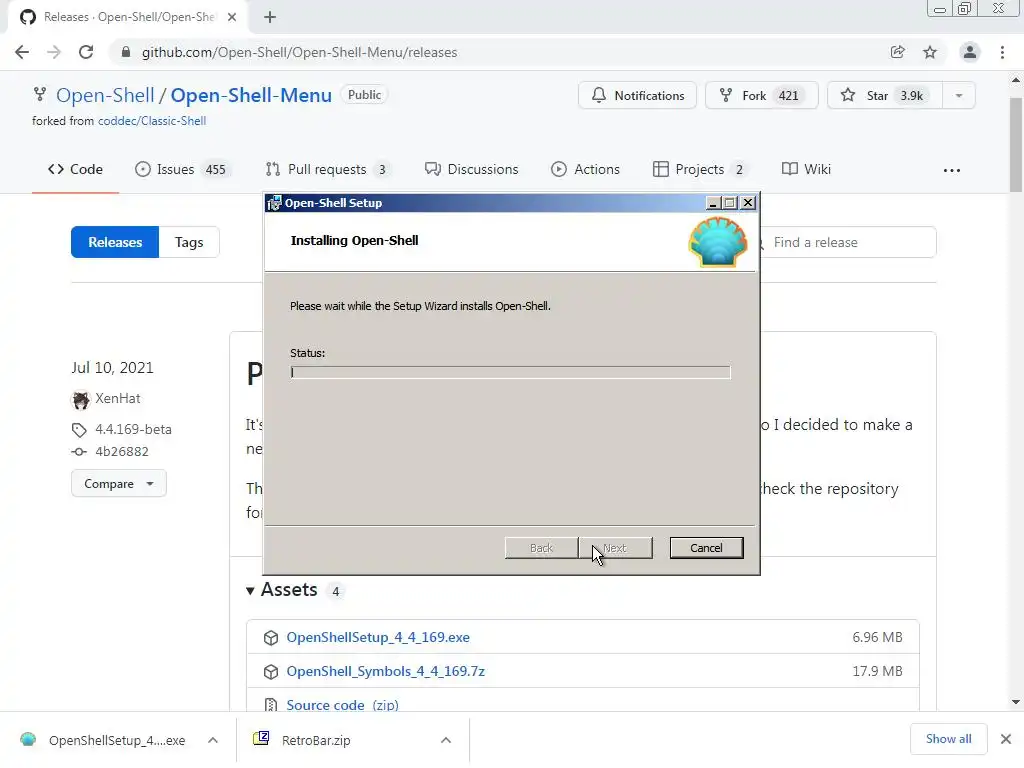Viewport: 1024px width, 768px height.
Task: Open the repository nav overflow ellipsis
Action: click(x=952, y=170)
